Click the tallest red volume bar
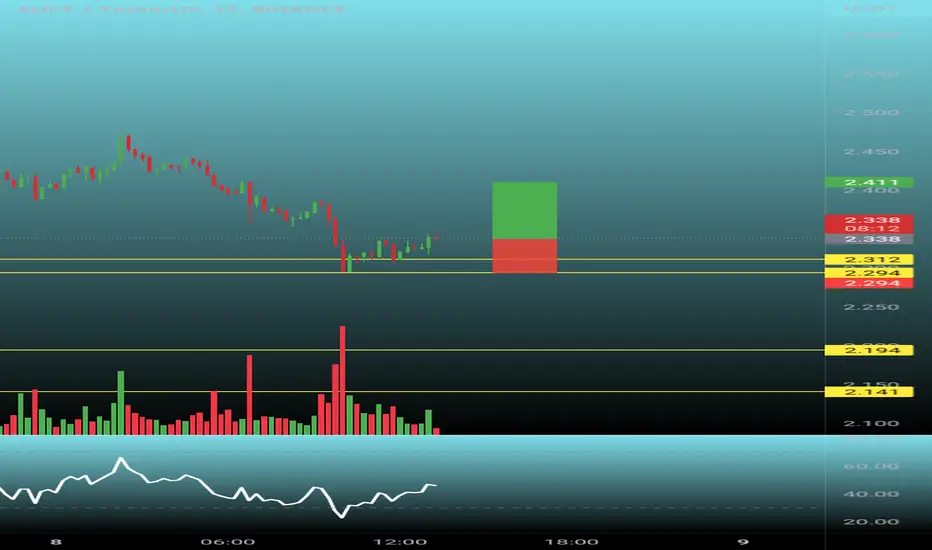 [x=342, y=381]
